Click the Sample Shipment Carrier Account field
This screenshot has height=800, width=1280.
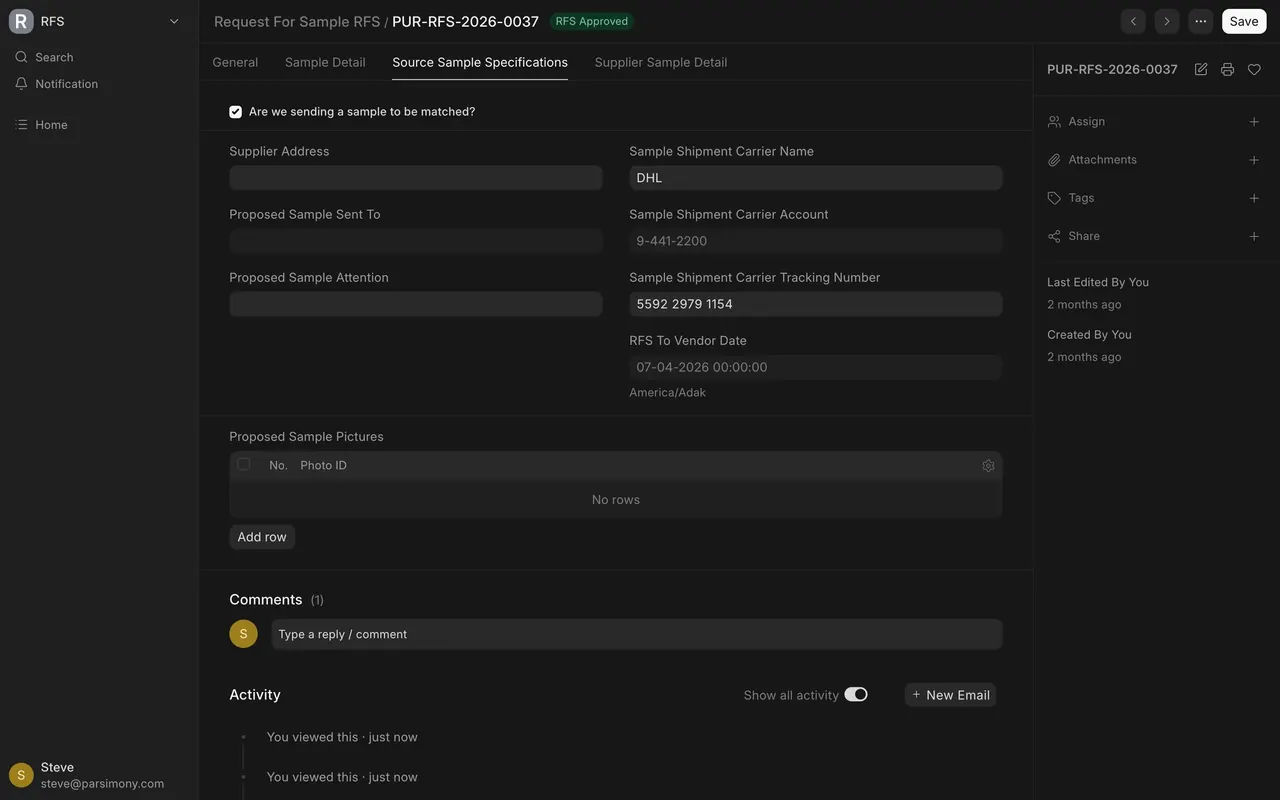tap(816, 241)
